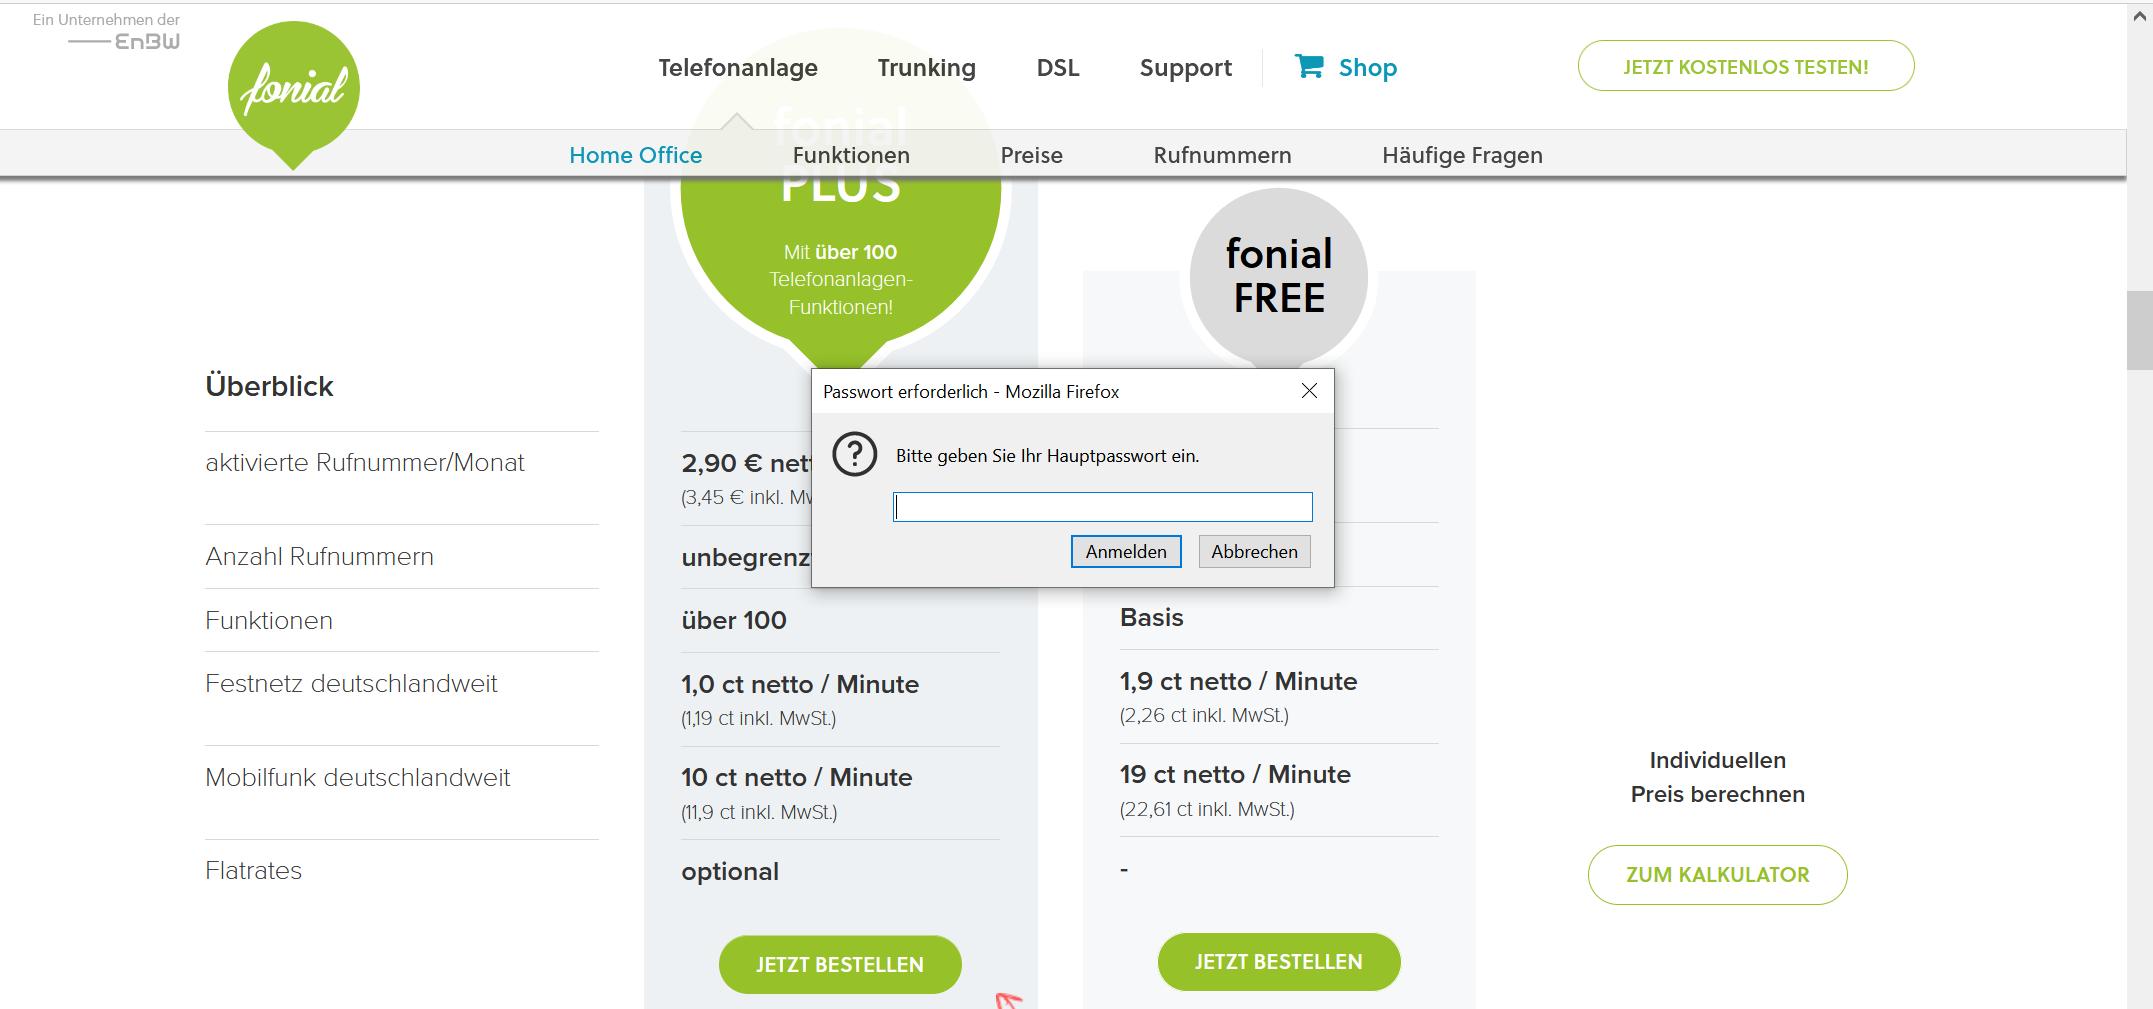Close the Passwort erforderlich dialog
This screenshot has width=2153, height=1009.
pos(1309,391)
